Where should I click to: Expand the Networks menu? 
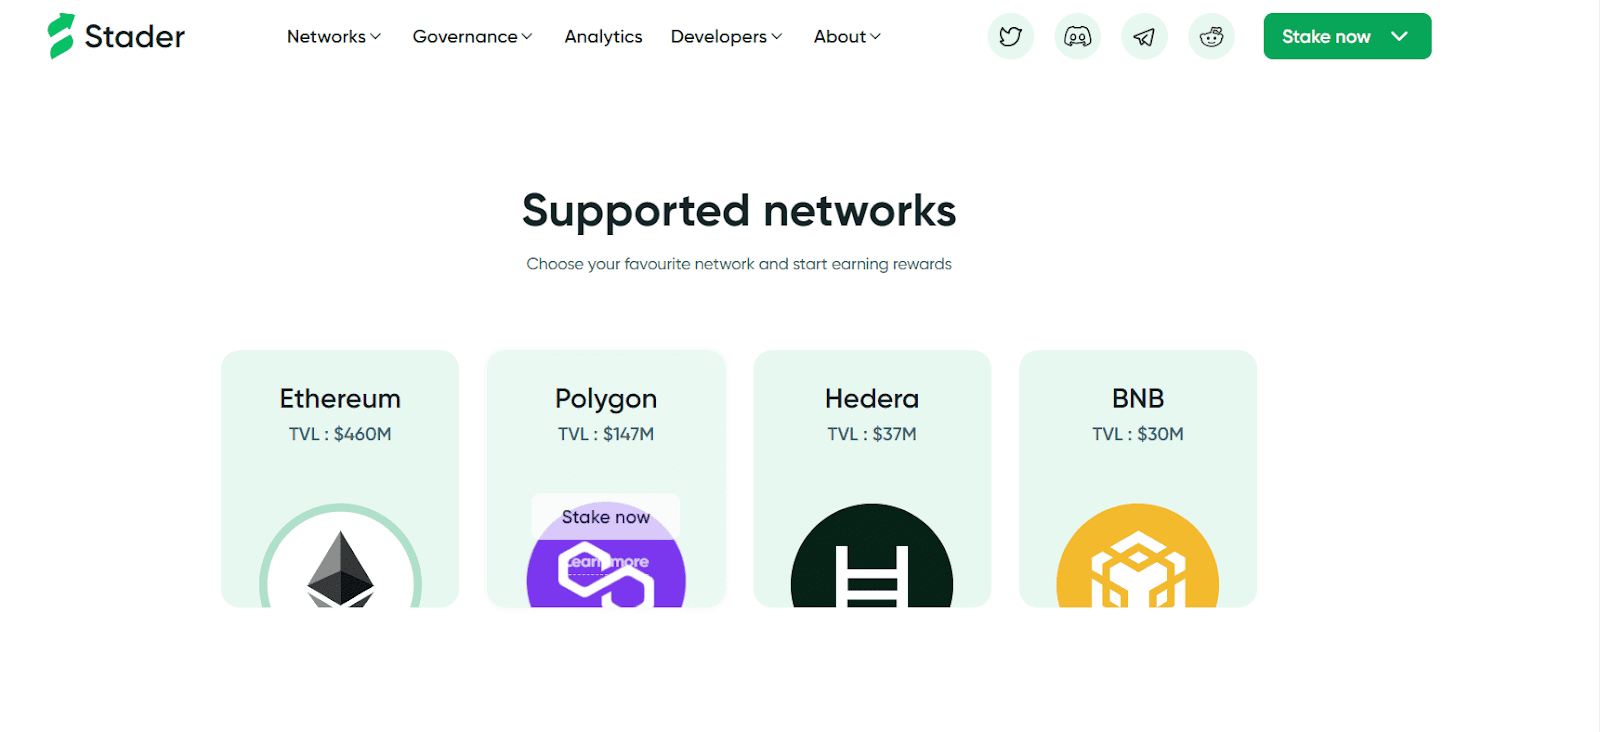point(334,37)
